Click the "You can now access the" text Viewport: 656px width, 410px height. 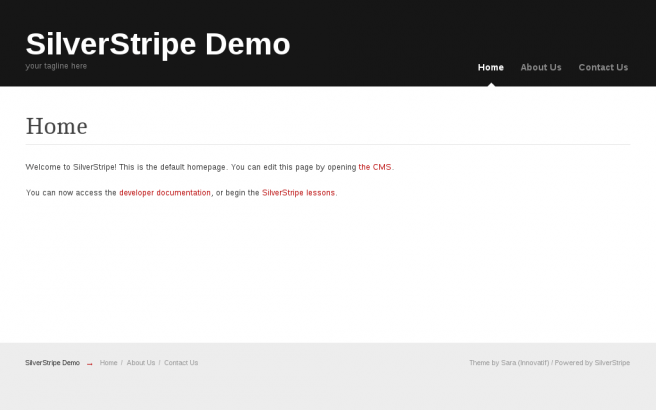(71, 193)
